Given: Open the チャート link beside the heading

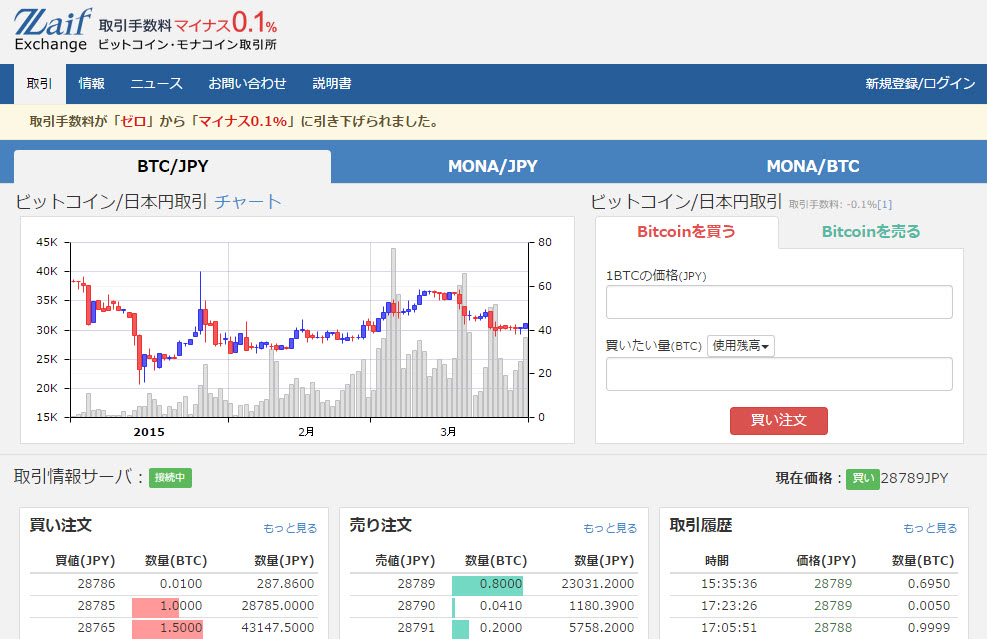Looking at the screenshot, I should [x=247, y=201].
